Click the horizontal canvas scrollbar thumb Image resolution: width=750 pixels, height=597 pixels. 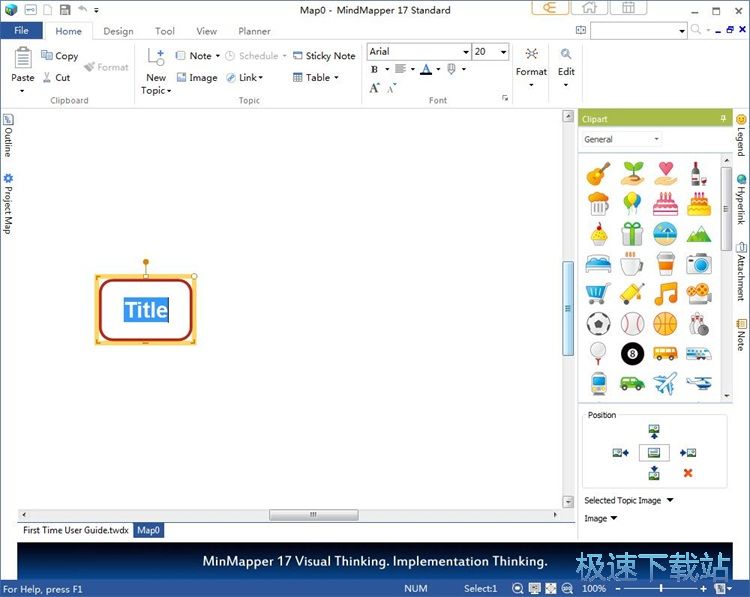tap(313, 515)
